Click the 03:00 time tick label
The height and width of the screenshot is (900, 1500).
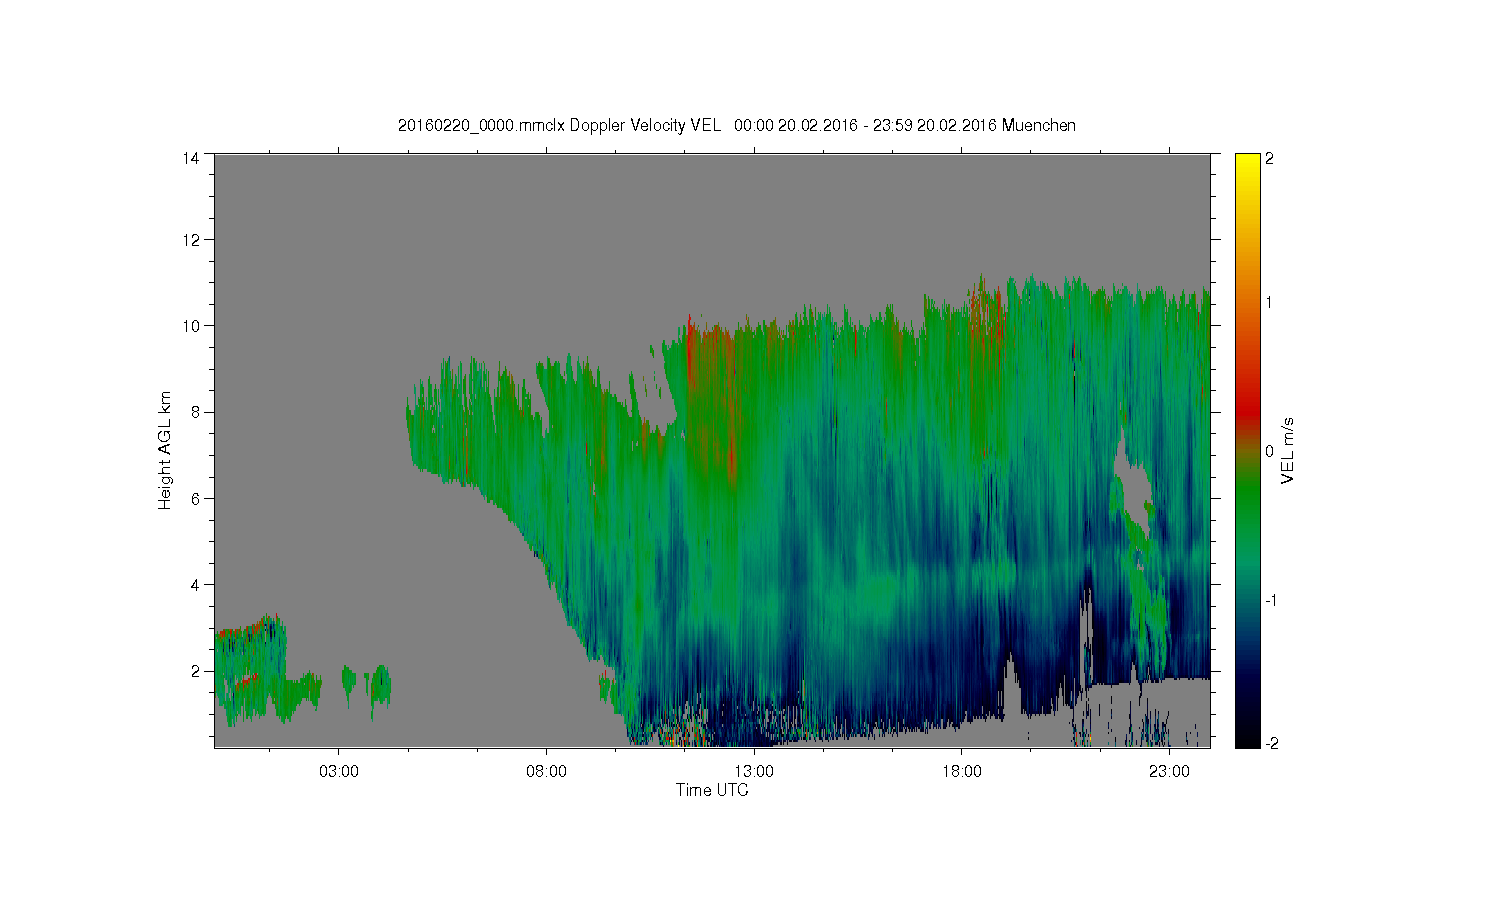point(338,771)
